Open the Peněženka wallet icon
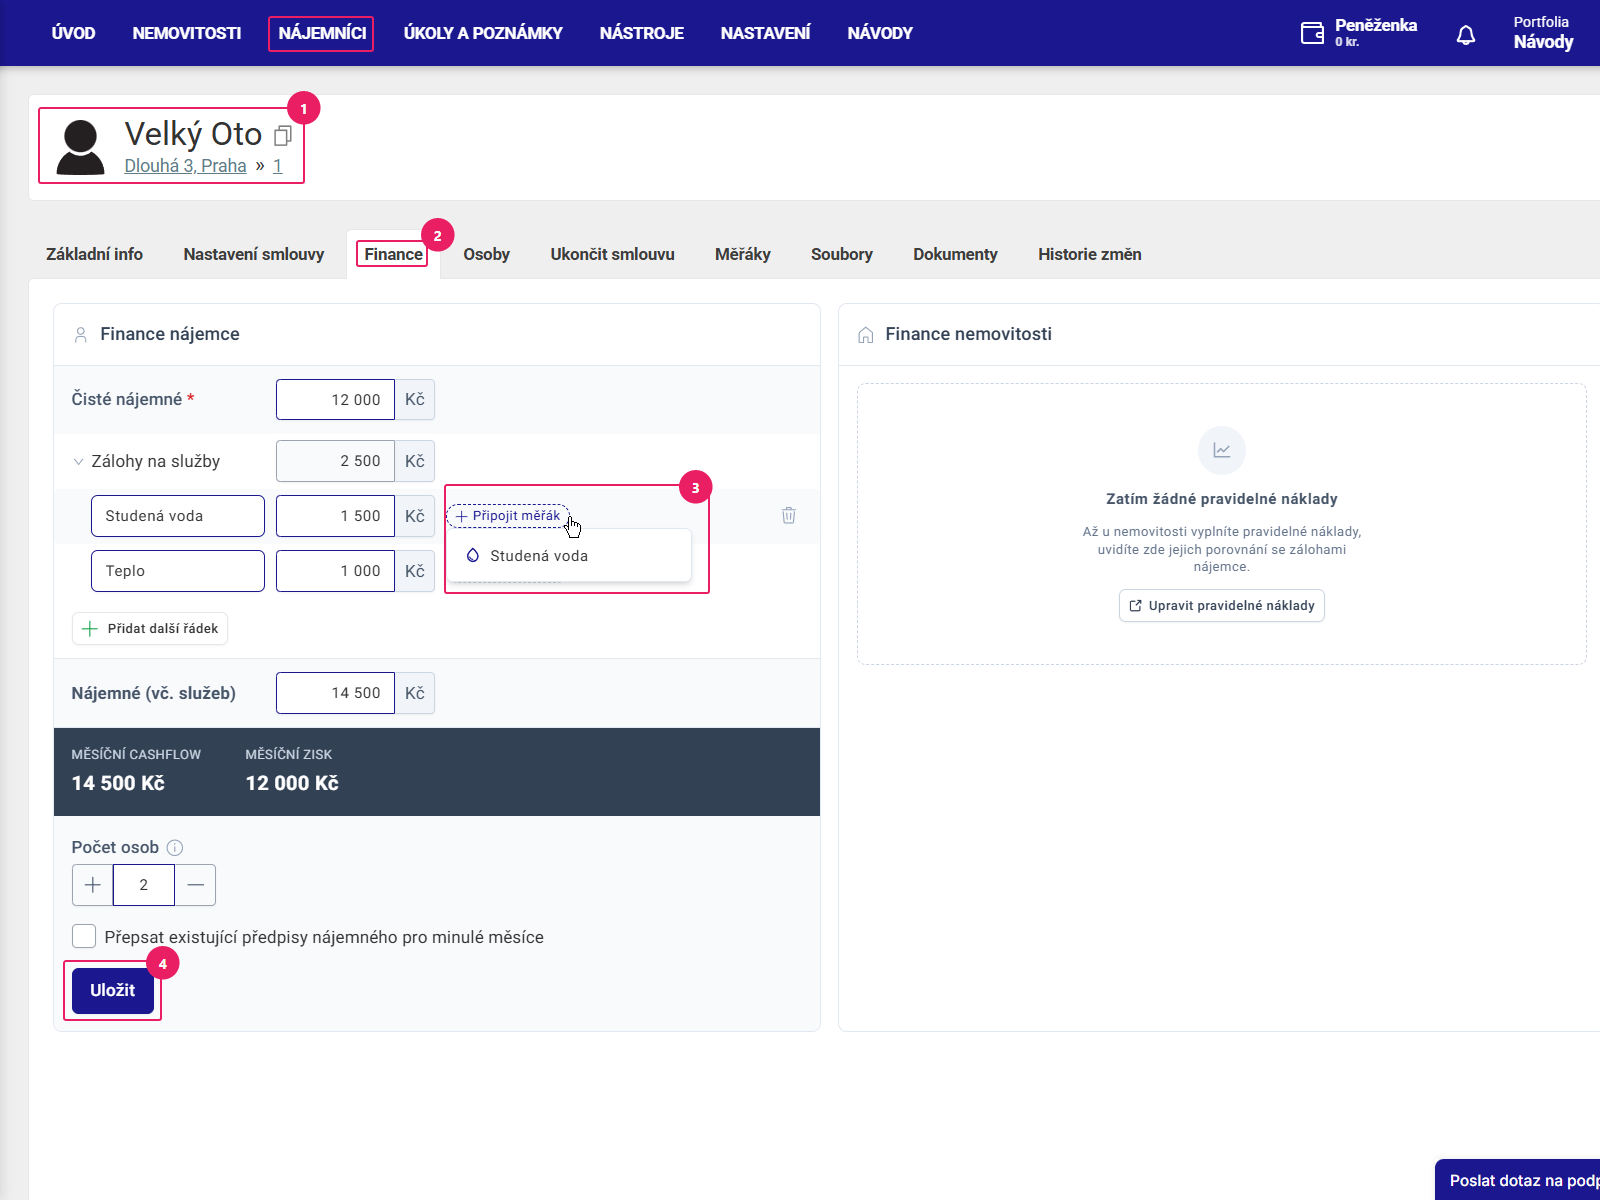 point(1312,33)
